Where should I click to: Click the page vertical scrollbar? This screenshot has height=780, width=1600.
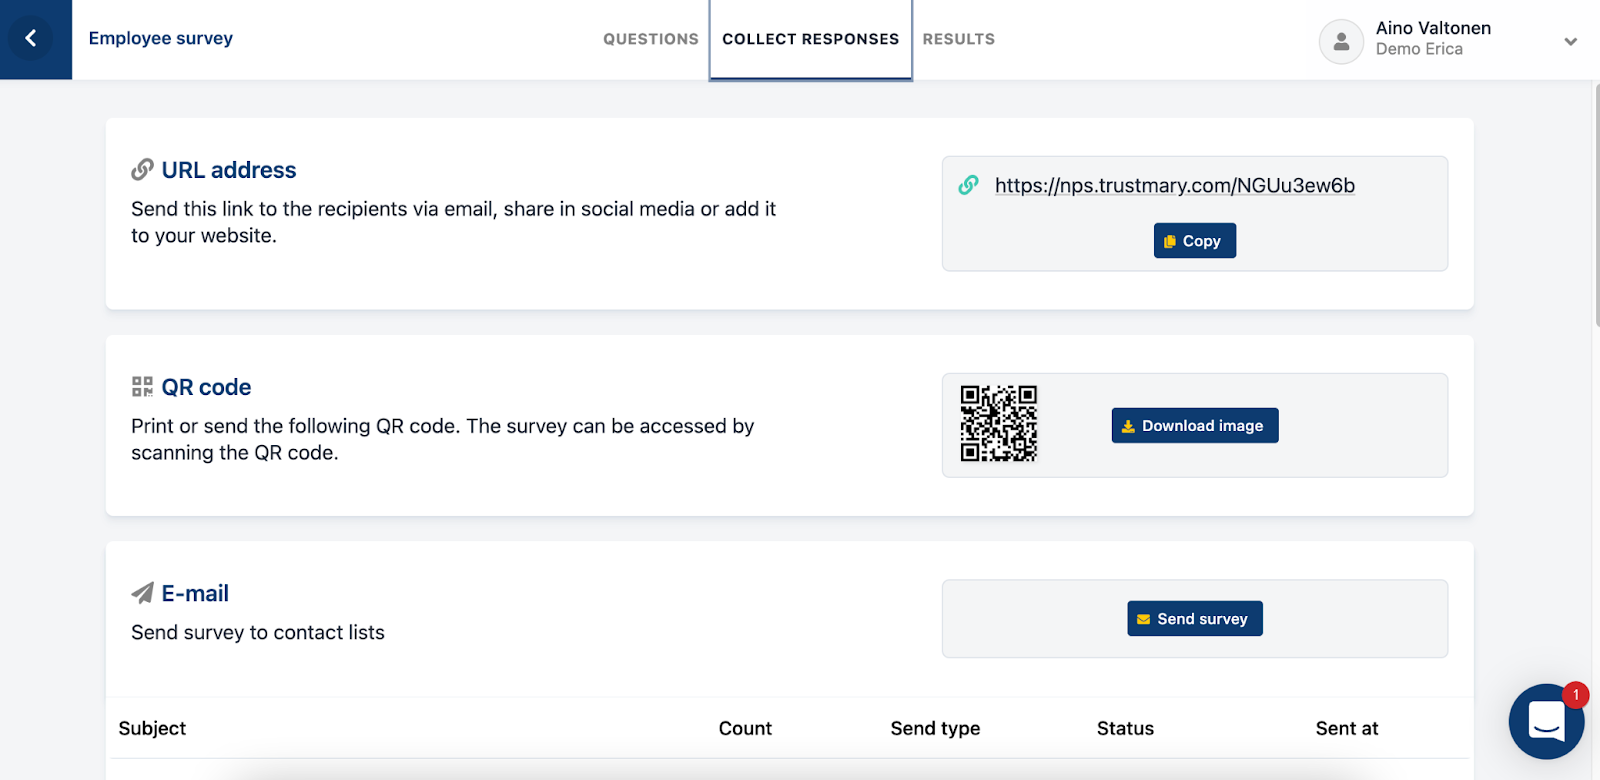pos(1596,205)
